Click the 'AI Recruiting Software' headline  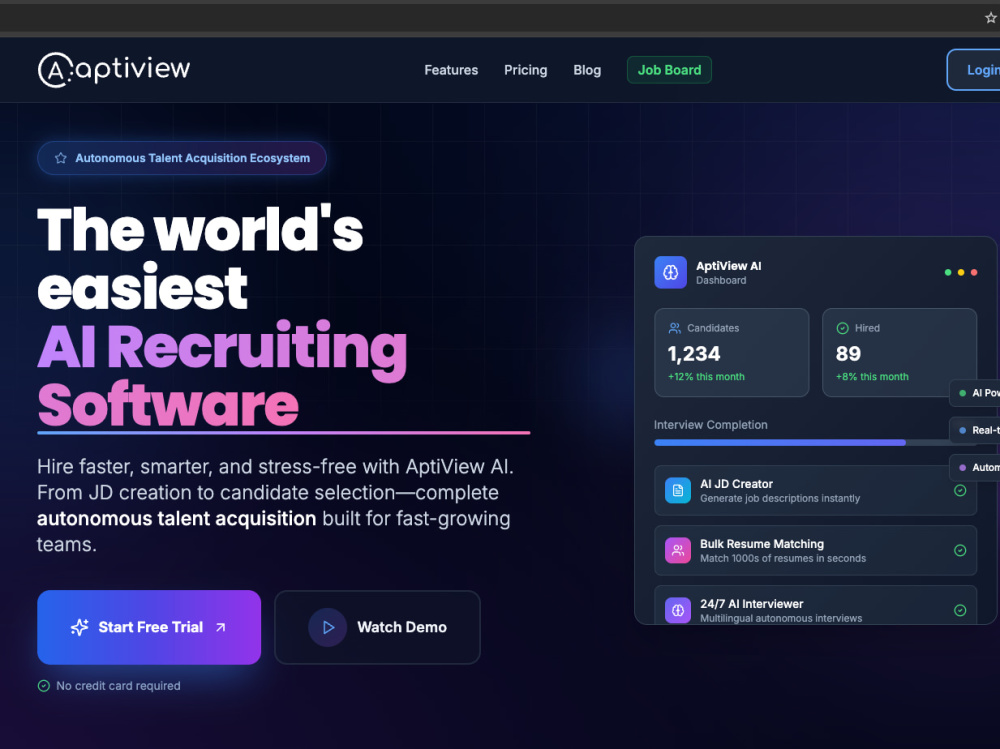click(222, 375)
